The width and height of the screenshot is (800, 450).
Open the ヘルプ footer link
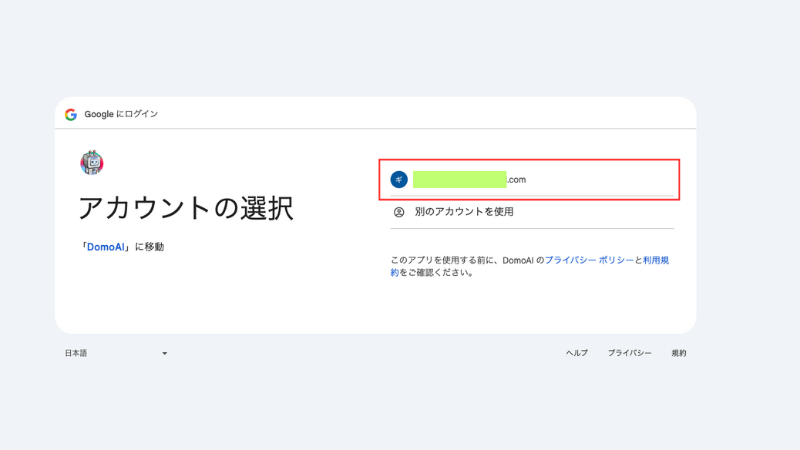[577, 353]
